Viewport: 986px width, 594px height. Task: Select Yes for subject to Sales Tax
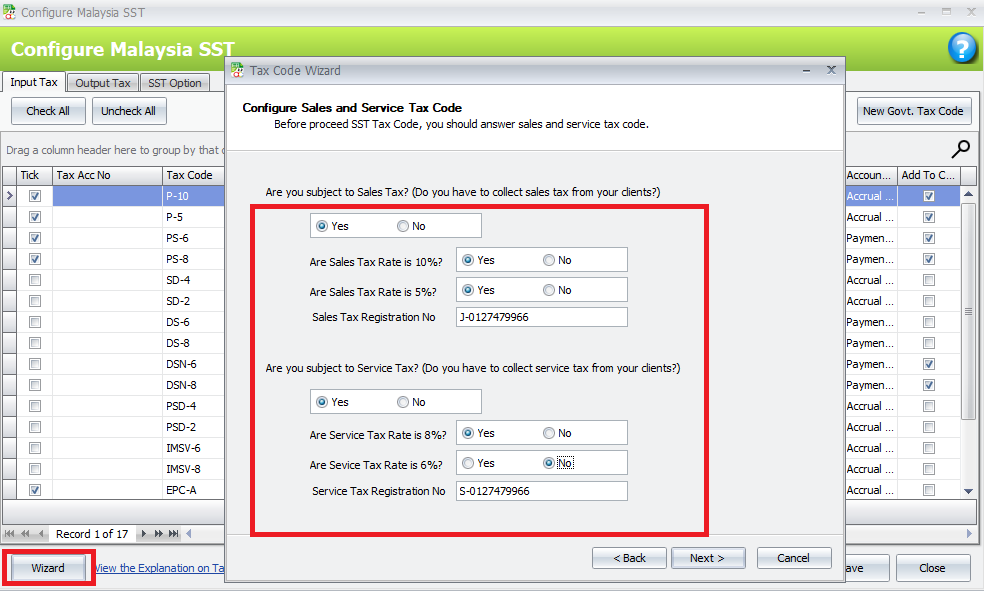point(322,226)
